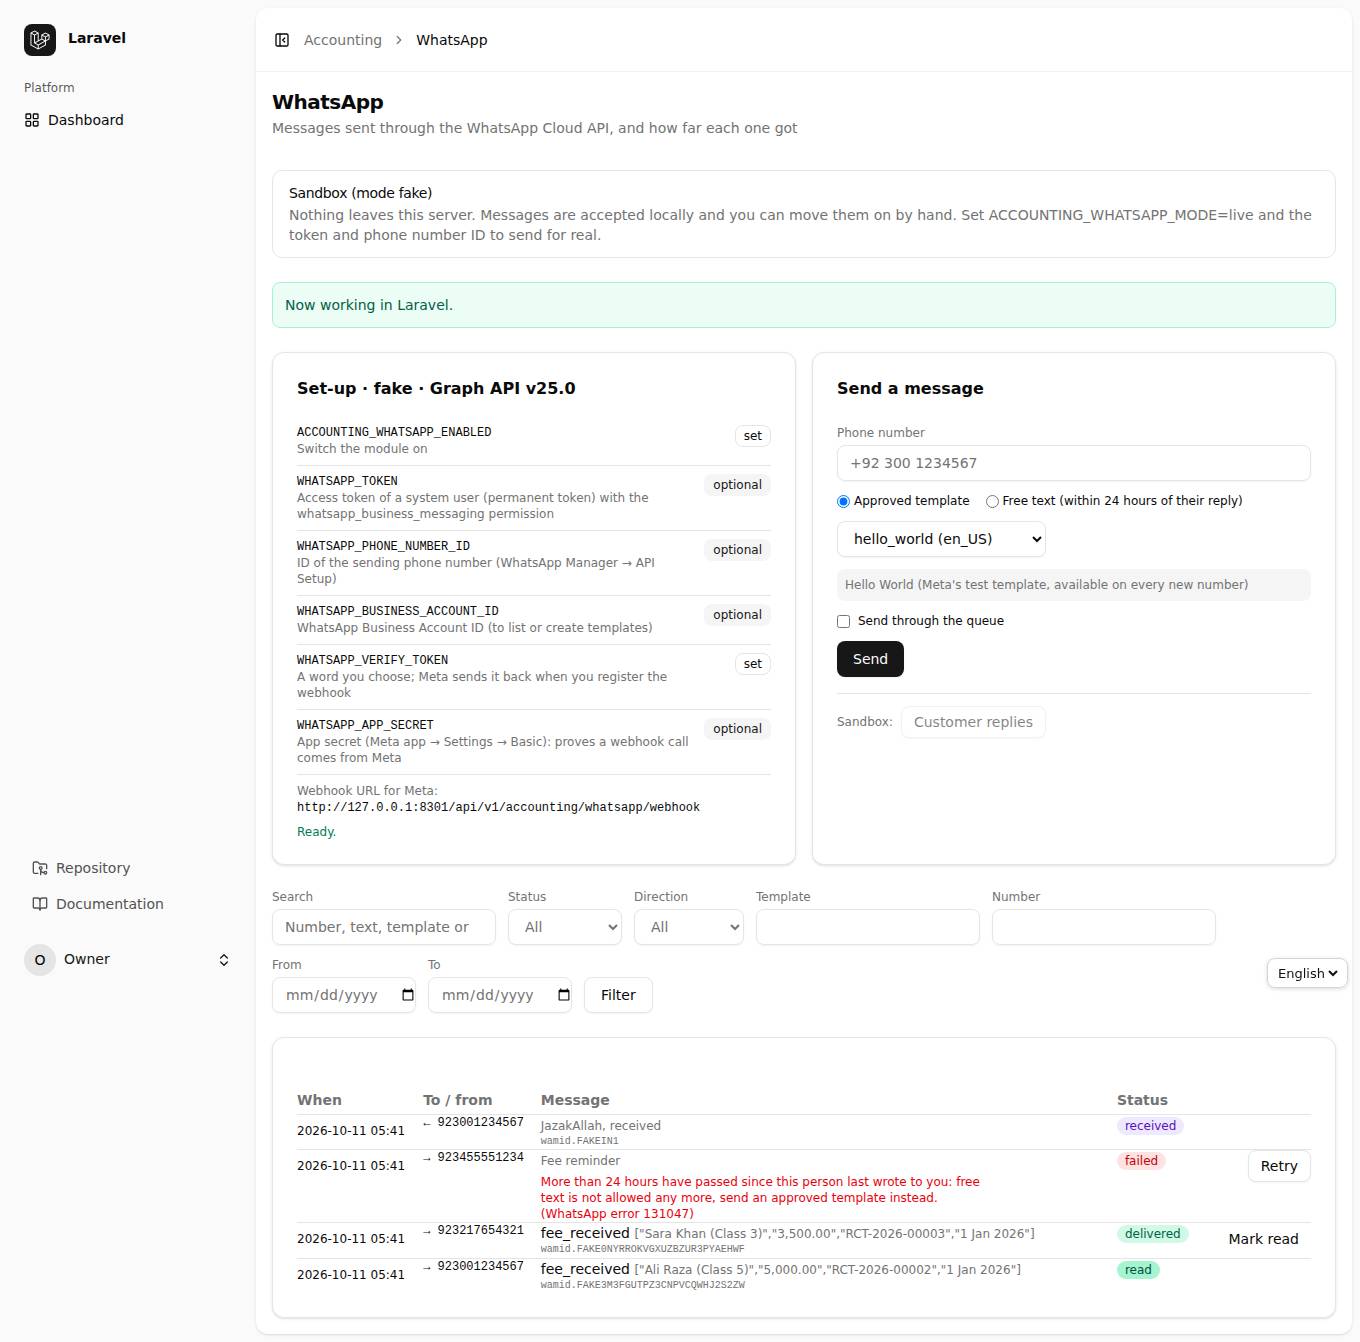
Task: Open the To date calendar picker icon
Action: pyautogui.click(x=564, y=995)
